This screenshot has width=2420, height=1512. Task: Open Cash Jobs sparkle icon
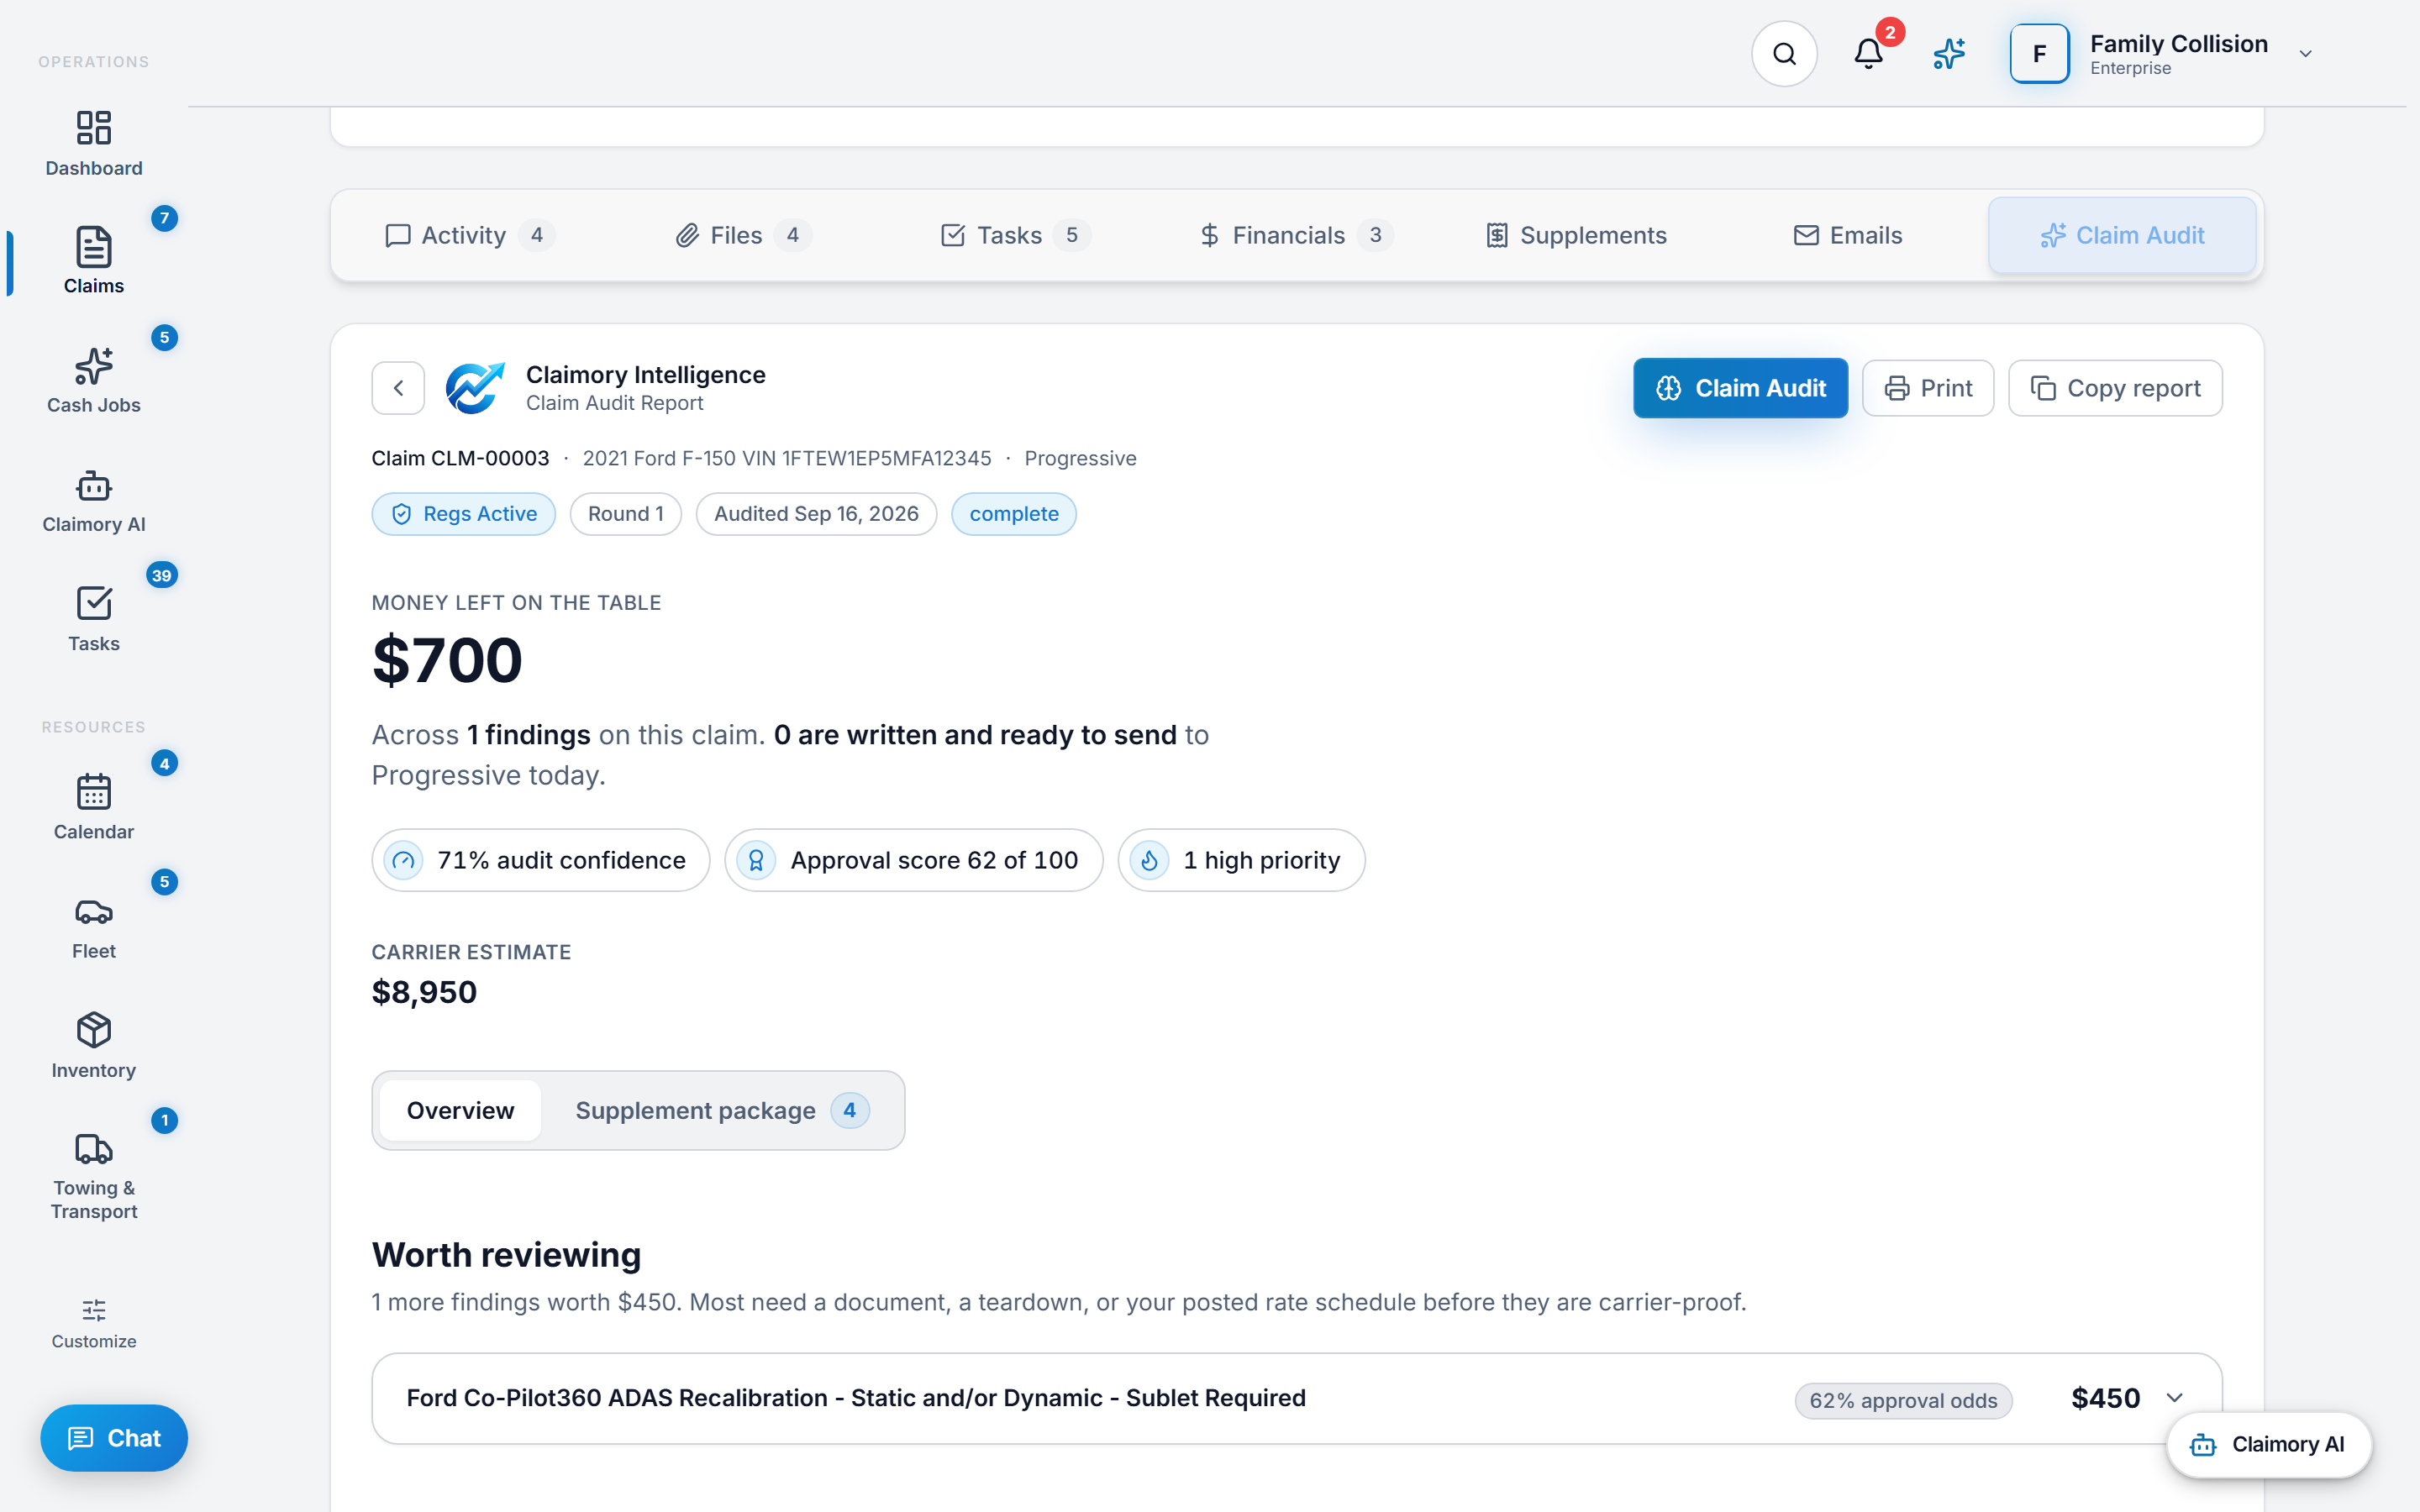click(94, 366)
